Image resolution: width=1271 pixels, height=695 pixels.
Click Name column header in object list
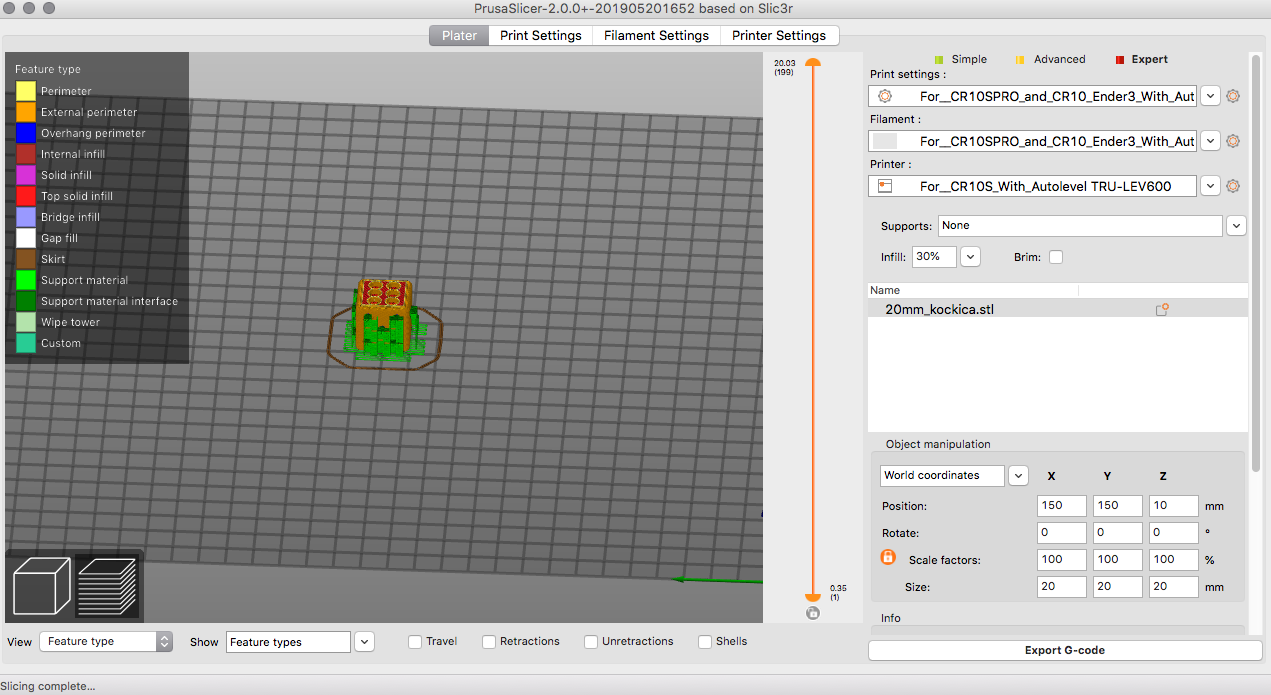973,290
